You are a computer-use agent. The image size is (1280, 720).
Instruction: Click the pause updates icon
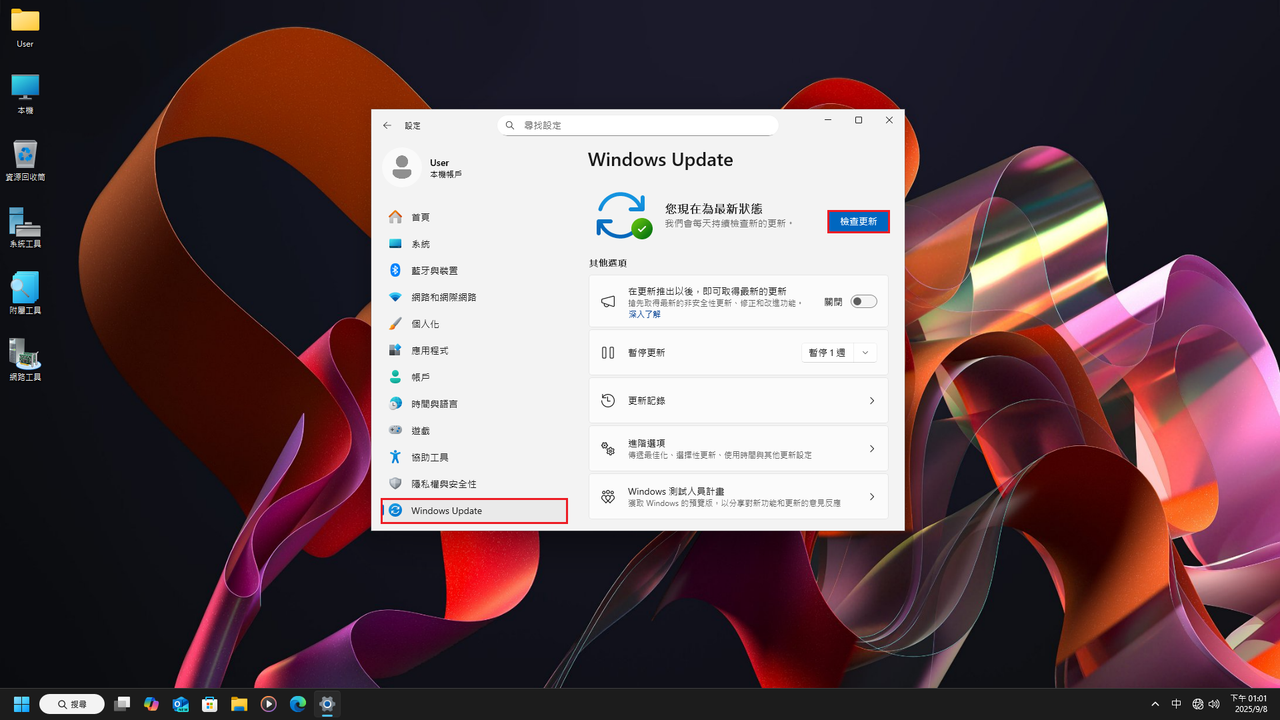pos(607,353)
